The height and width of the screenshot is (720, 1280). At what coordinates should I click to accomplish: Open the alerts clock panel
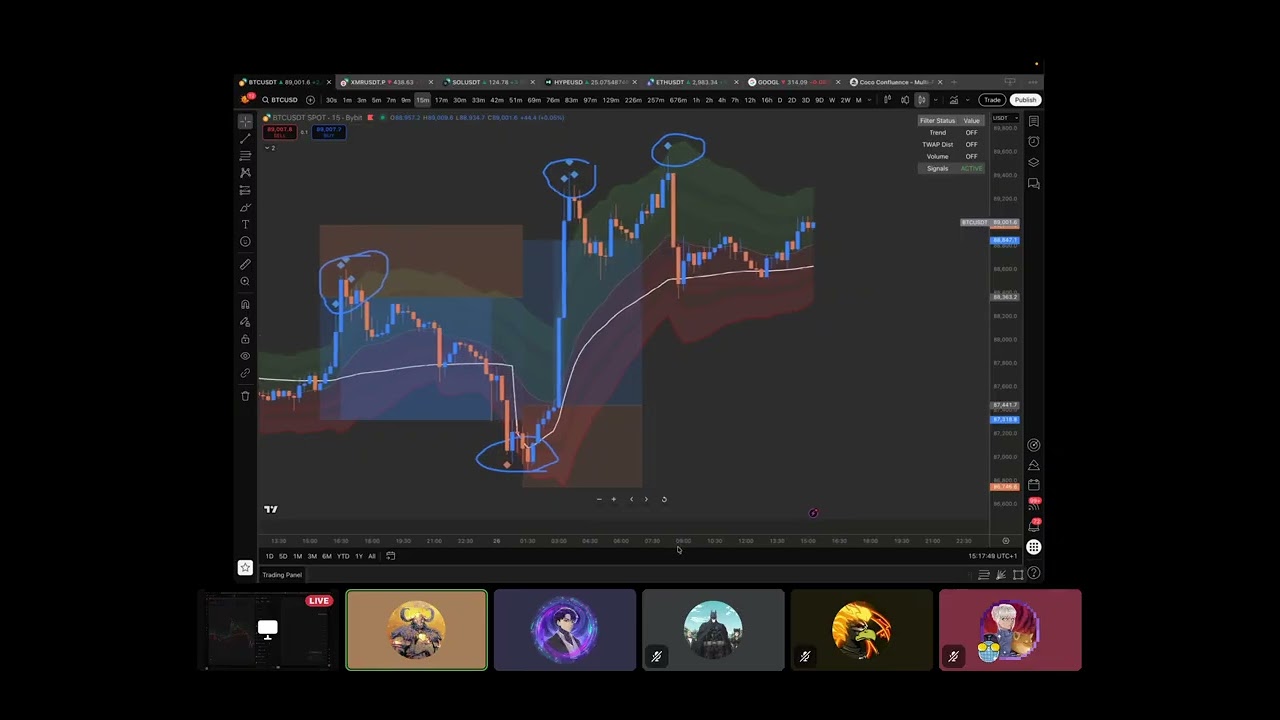(1034, 141)
